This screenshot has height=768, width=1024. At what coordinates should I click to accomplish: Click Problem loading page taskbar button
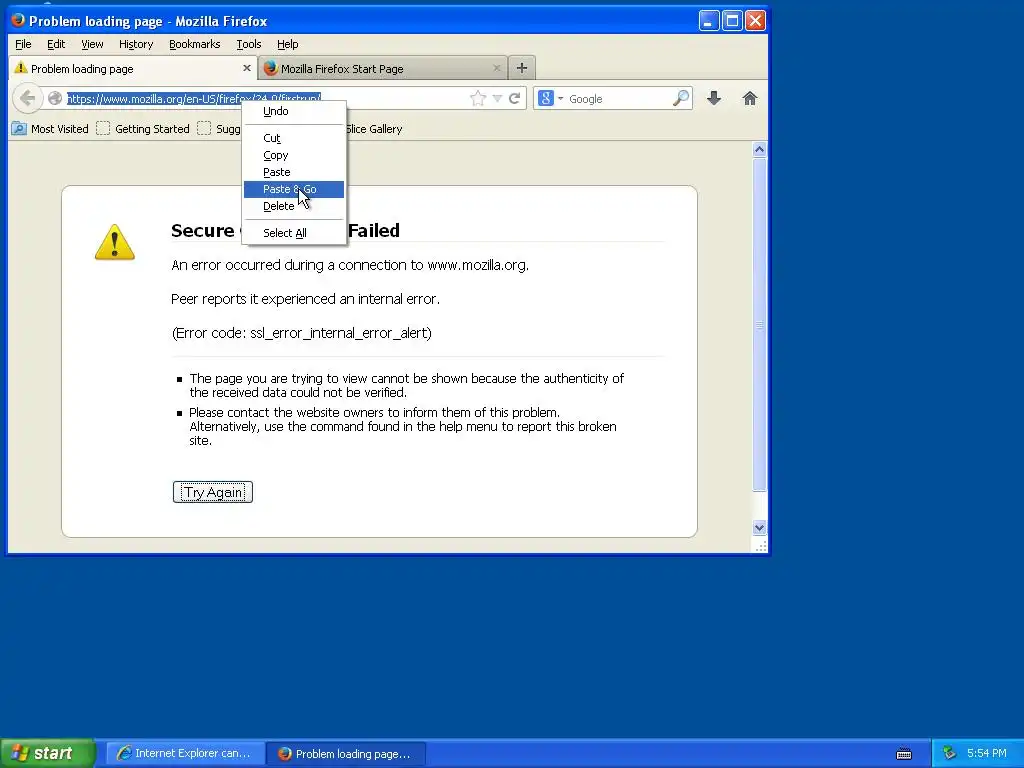[346, 753]
